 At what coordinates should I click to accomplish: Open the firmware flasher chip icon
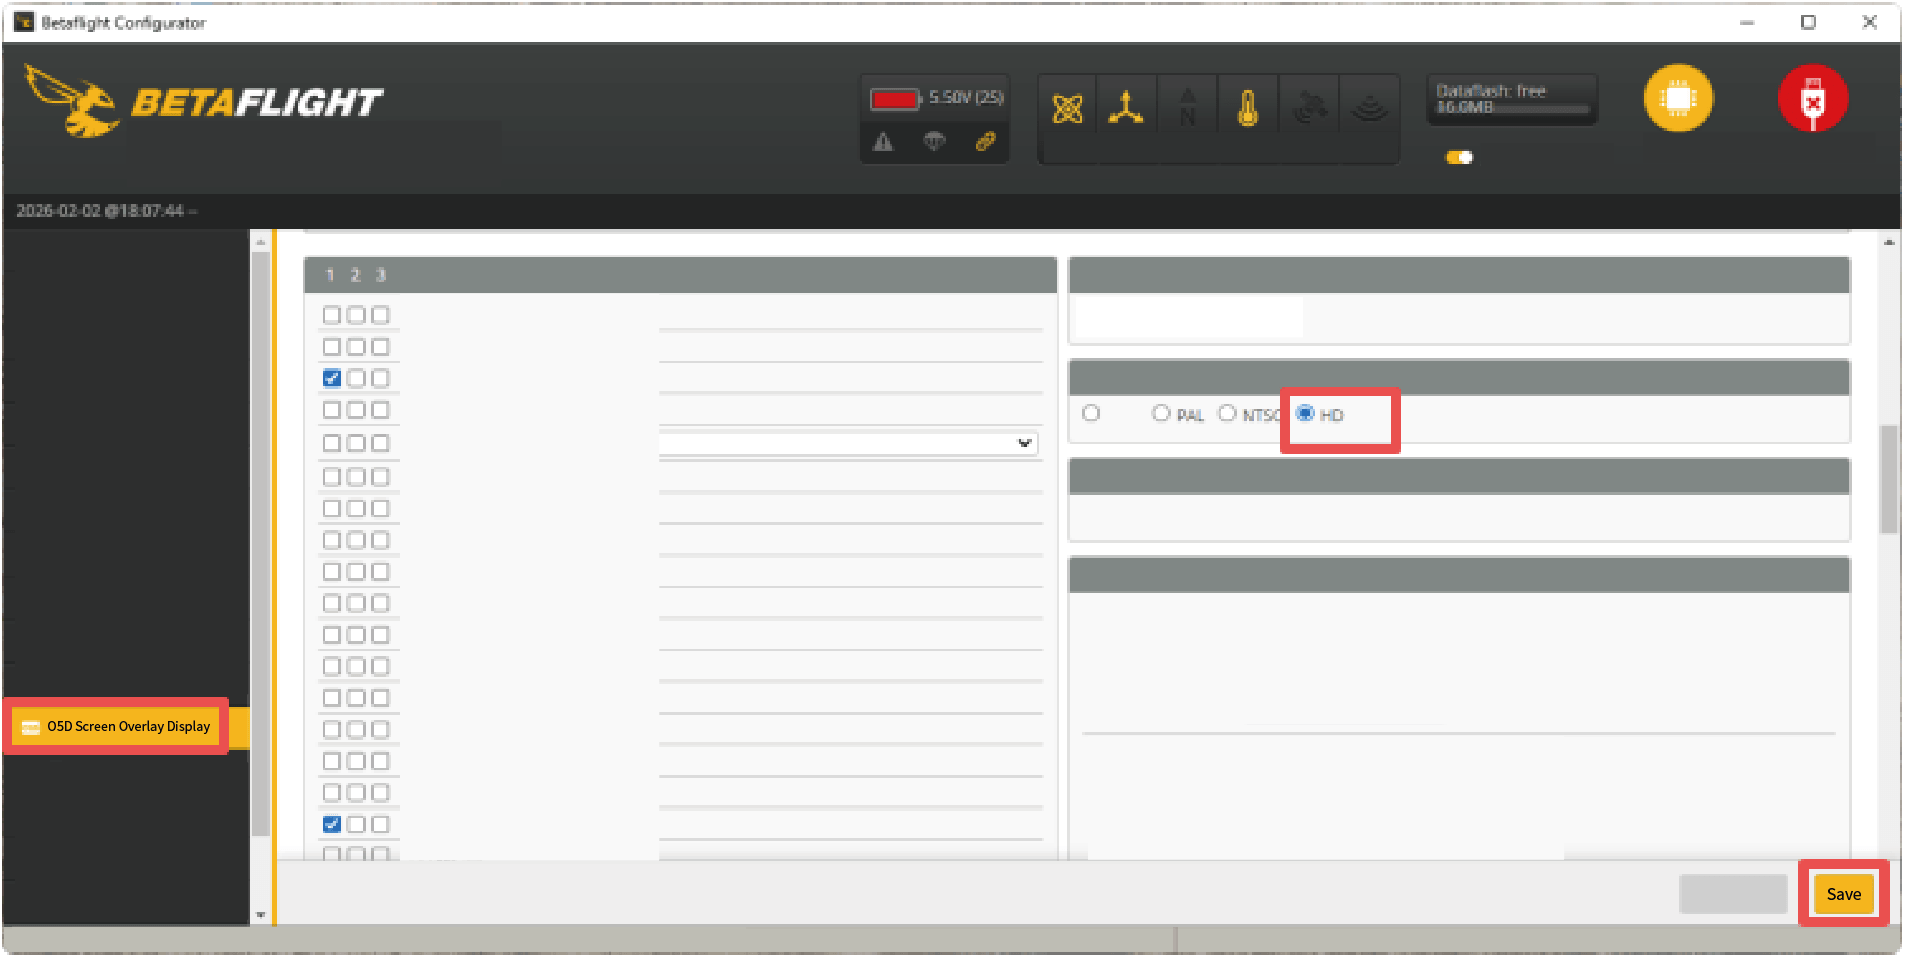click(1678, 98)
